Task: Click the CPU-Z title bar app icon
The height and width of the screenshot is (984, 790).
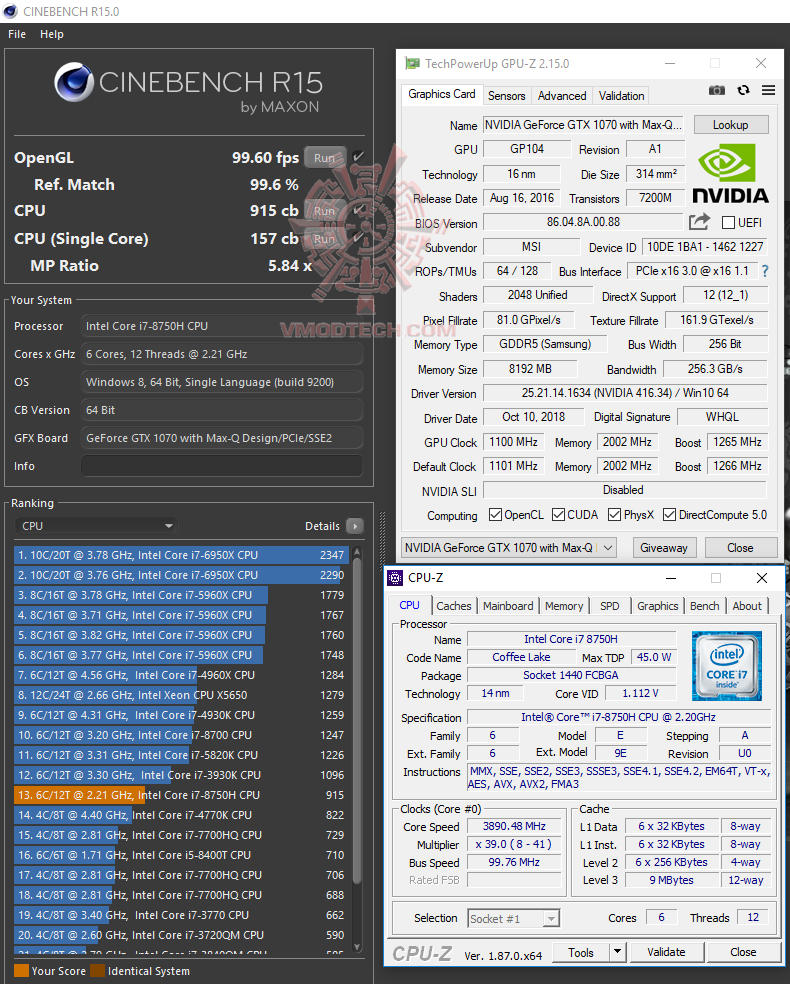Action: point(395,577)
